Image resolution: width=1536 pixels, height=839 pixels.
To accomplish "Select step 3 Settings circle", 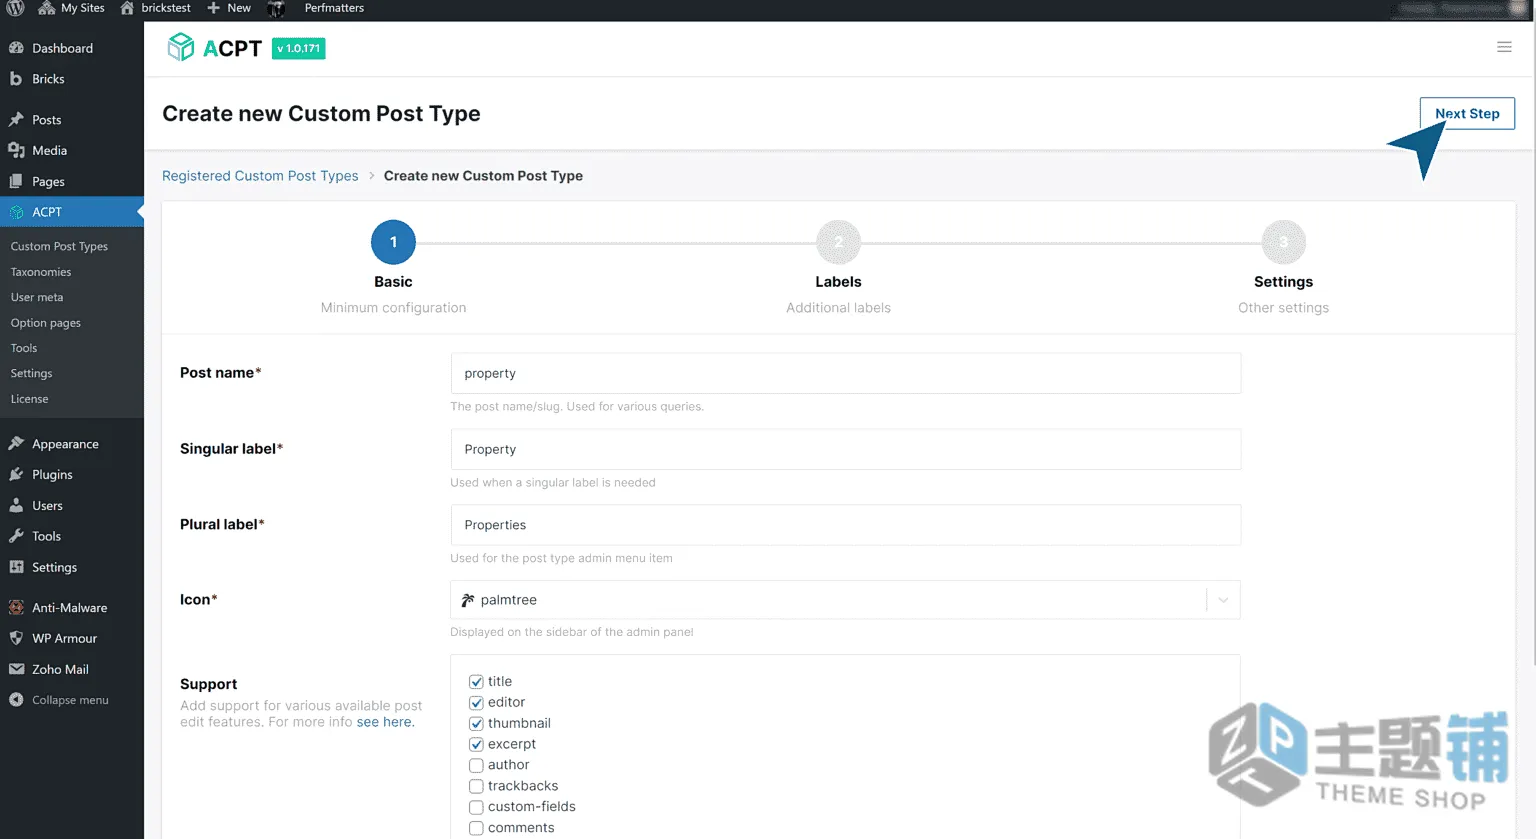I will tap(1283, 242).
